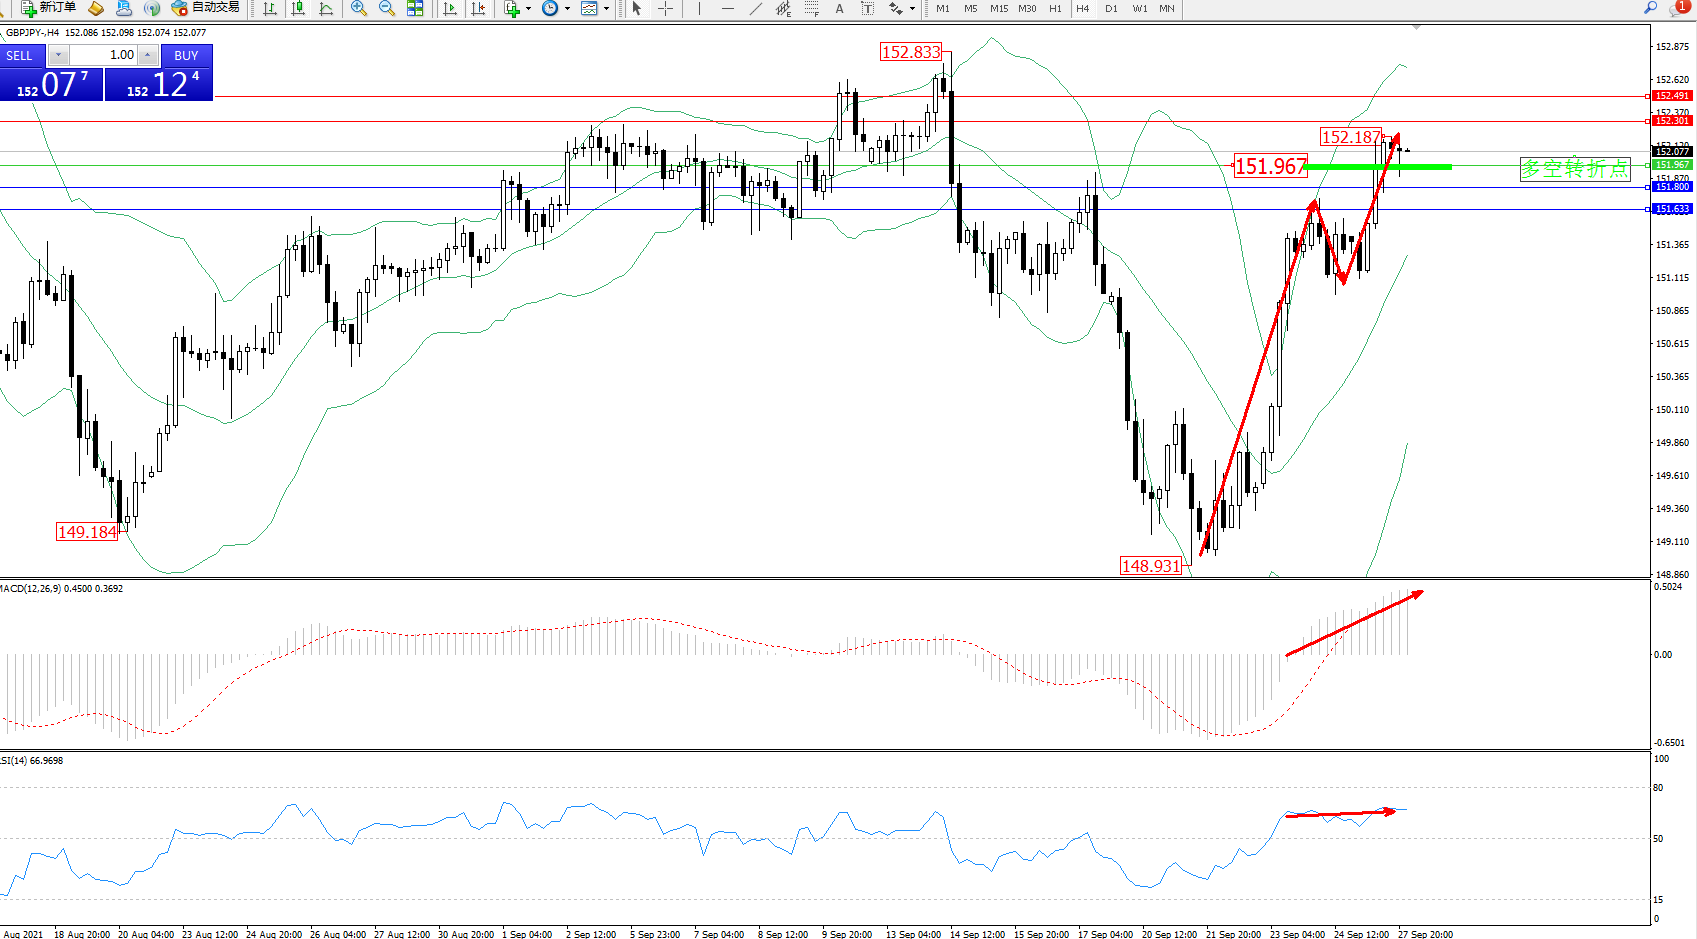Click the tile windows icon
This screenshot has height=939, width=1697.
click(x=415, y=9)
